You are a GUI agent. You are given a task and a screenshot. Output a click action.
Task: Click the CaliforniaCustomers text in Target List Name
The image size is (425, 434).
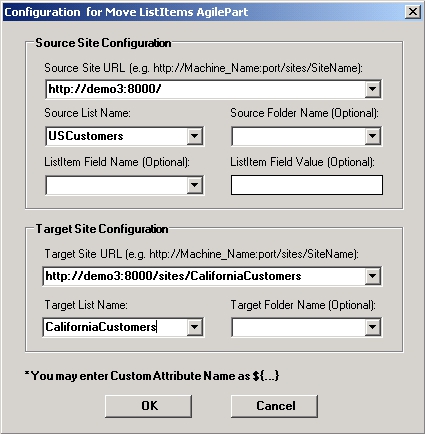click(x=101, y=327)
